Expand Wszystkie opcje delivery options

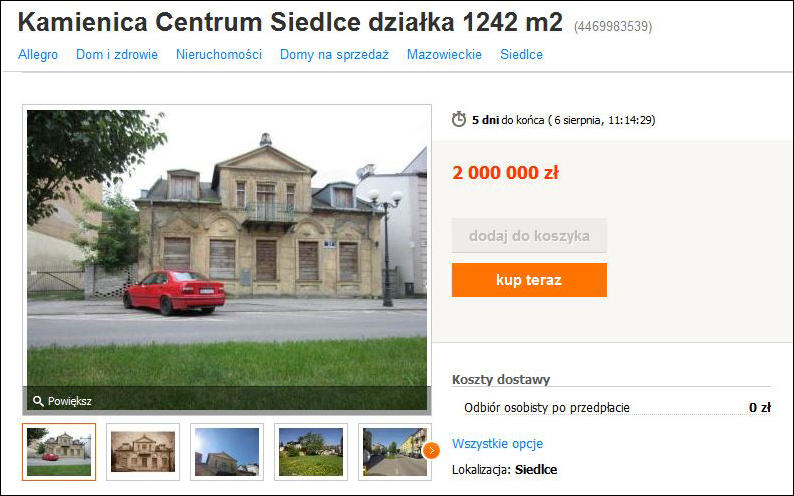tap(497, 443)
